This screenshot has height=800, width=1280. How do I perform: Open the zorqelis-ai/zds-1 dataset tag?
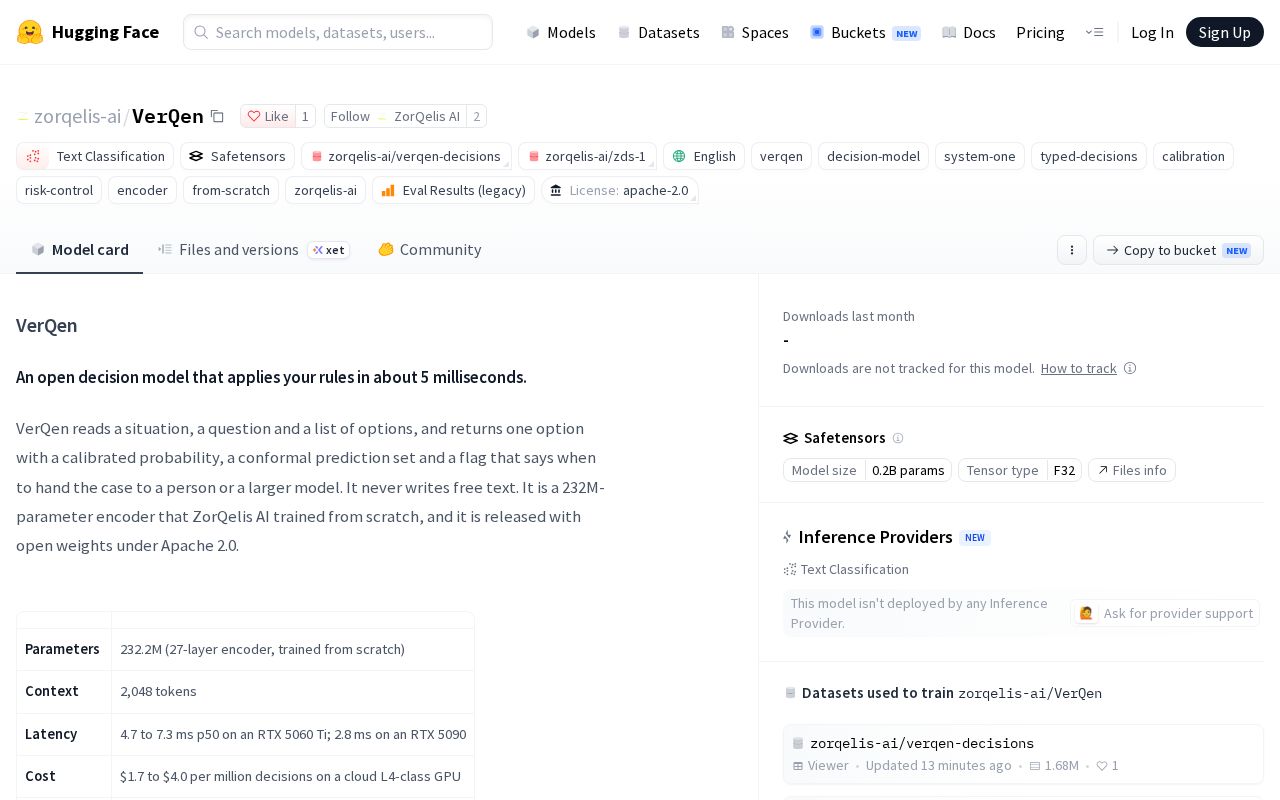tap(587, 156)
